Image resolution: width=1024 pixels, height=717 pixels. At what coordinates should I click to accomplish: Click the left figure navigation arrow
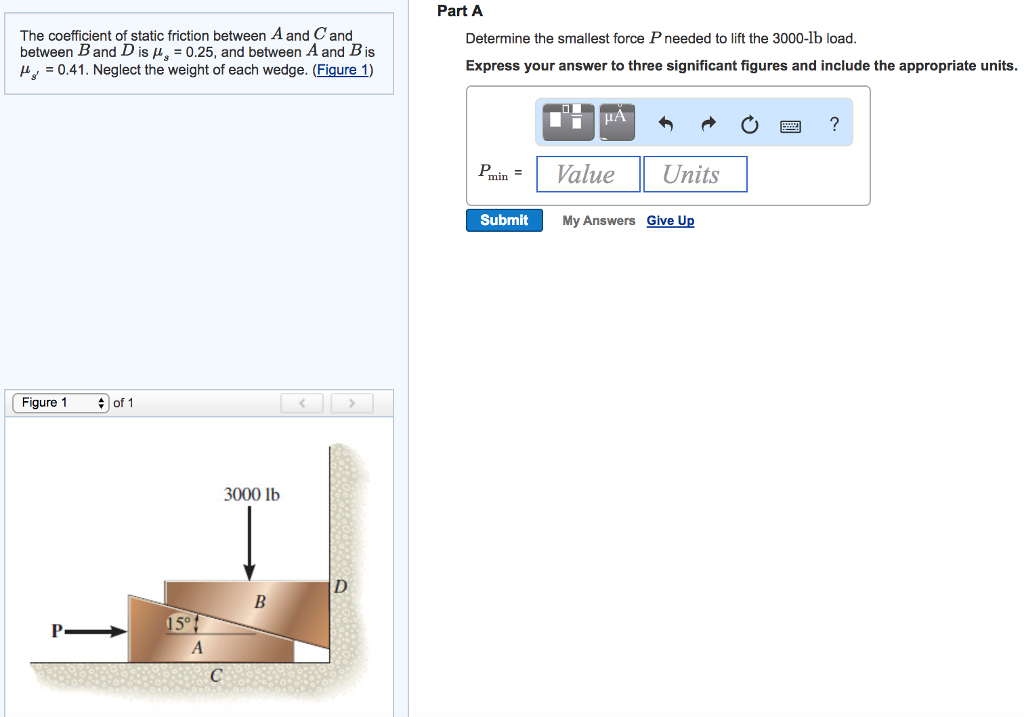click(302, 402)
